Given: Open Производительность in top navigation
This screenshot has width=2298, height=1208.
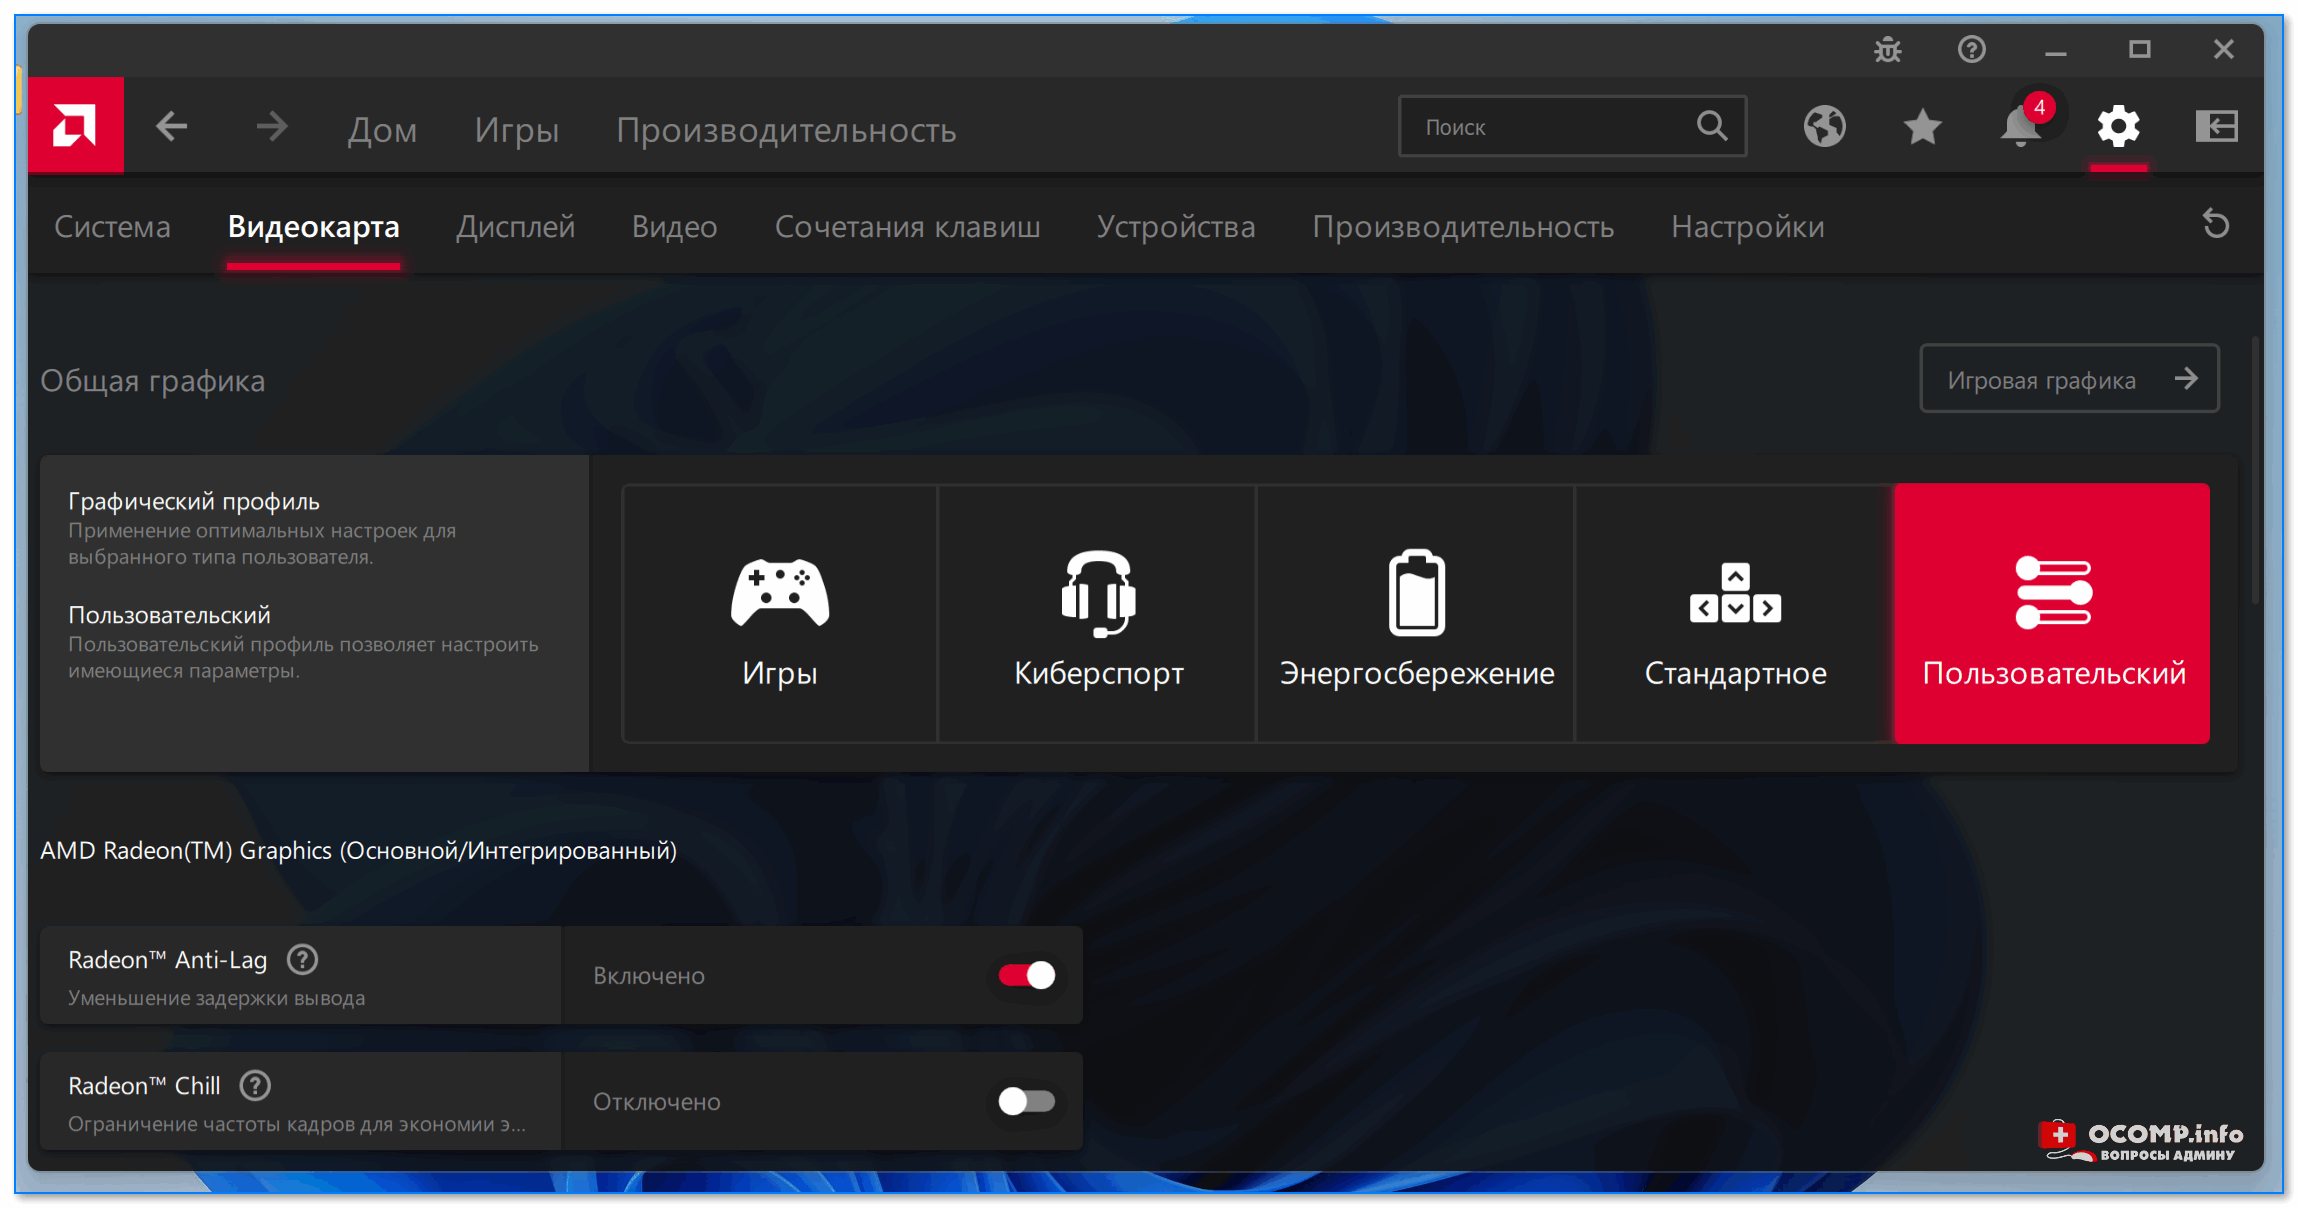Looking at the screenshot, I should pyautogui.click(x=786, y=130).
